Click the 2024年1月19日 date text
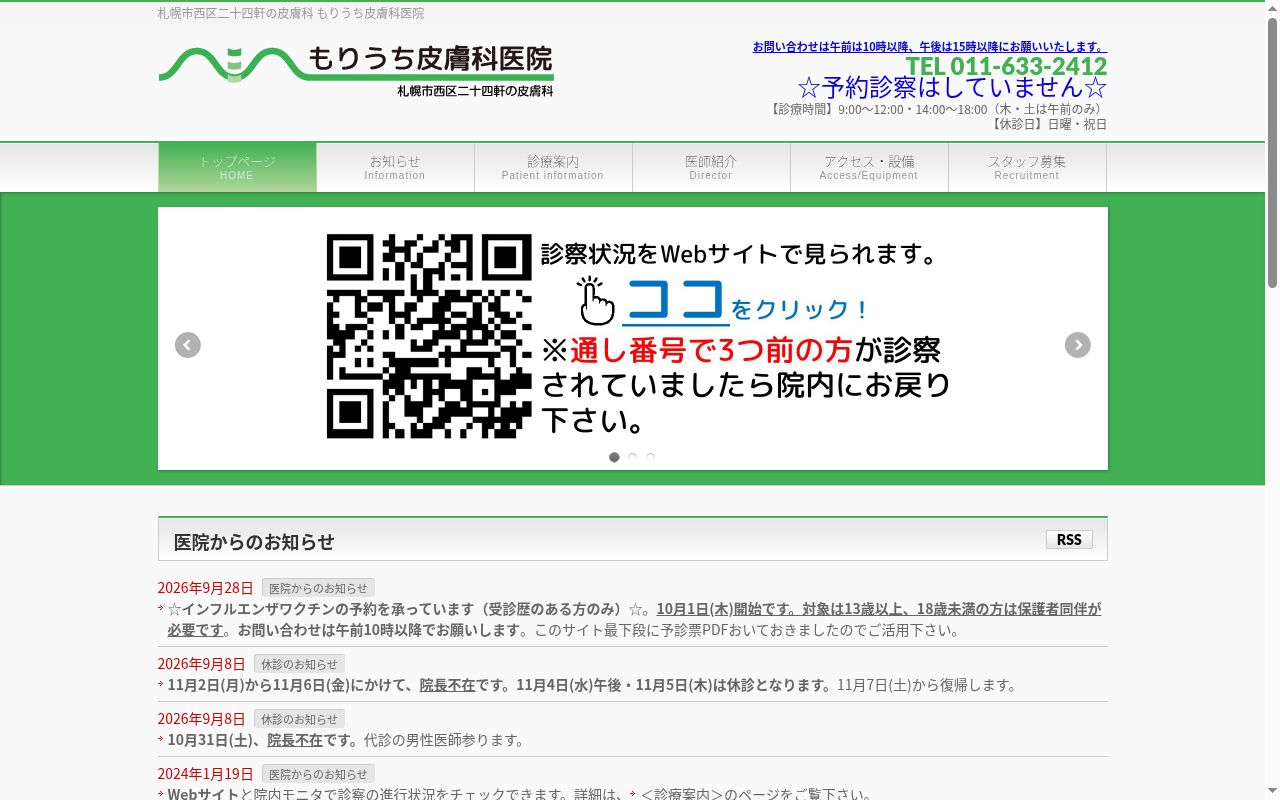 [206, 774]
